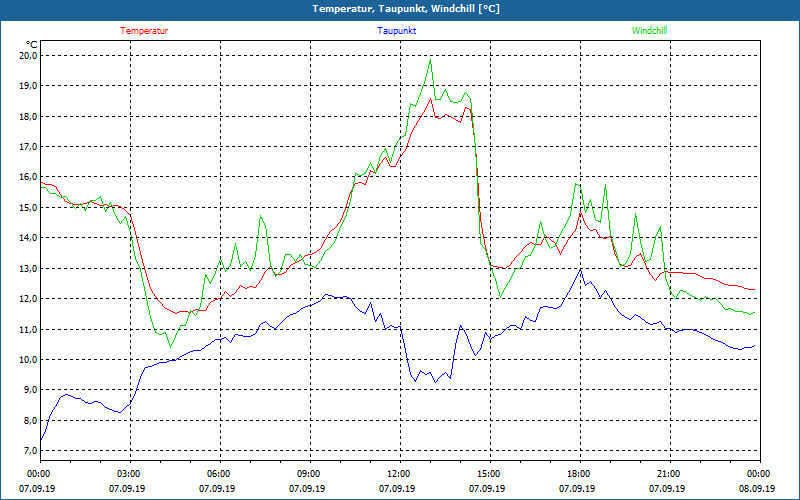Select the red Temperatur legend label
Viewport: 800px width, 500px height.
pos(144,31)
